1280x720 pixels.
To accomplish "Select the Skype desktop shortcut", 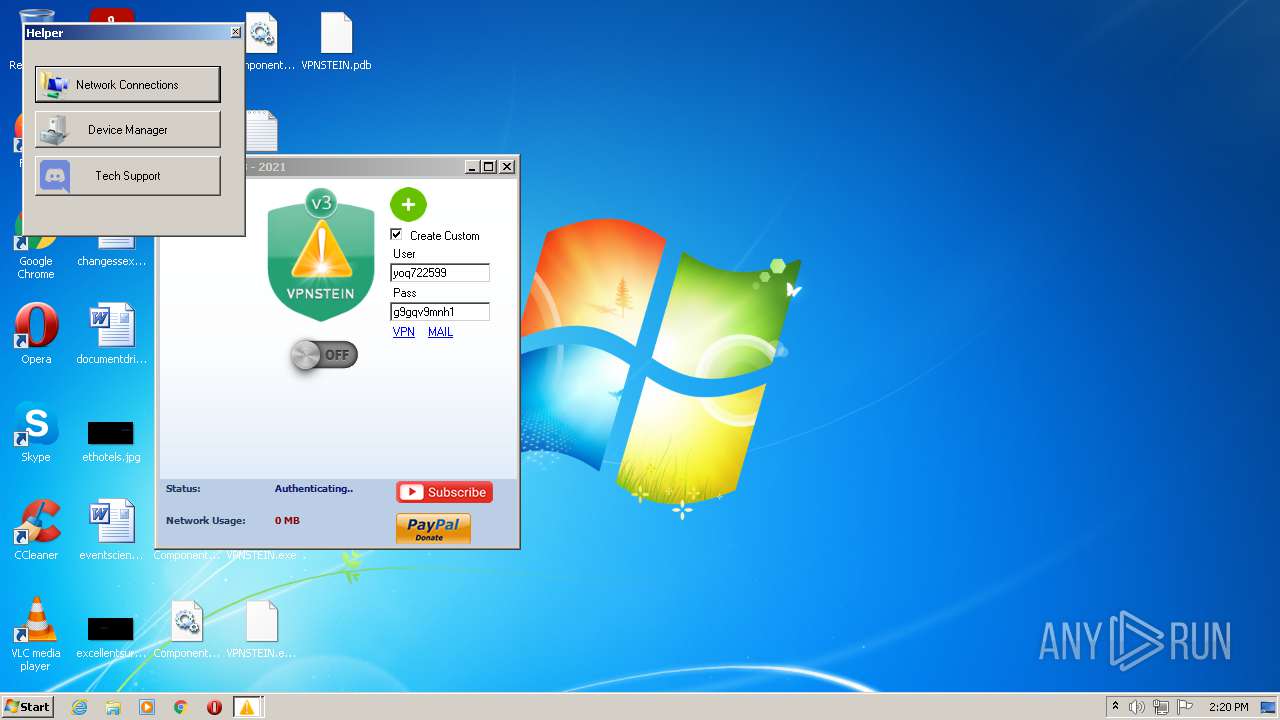I will [x=36, y=432].
